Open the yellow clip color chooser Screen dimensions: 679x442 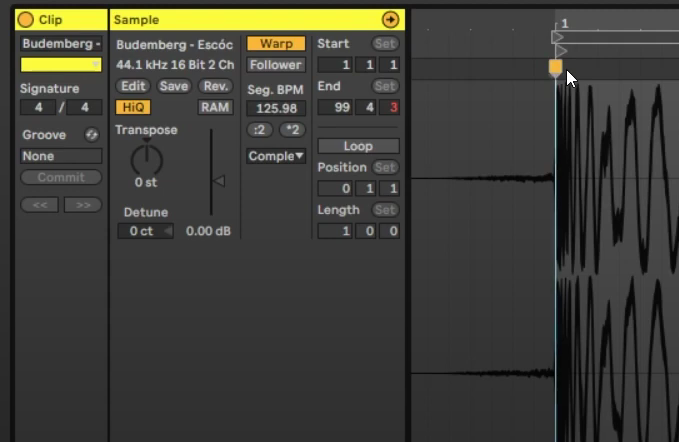[61, 65]
